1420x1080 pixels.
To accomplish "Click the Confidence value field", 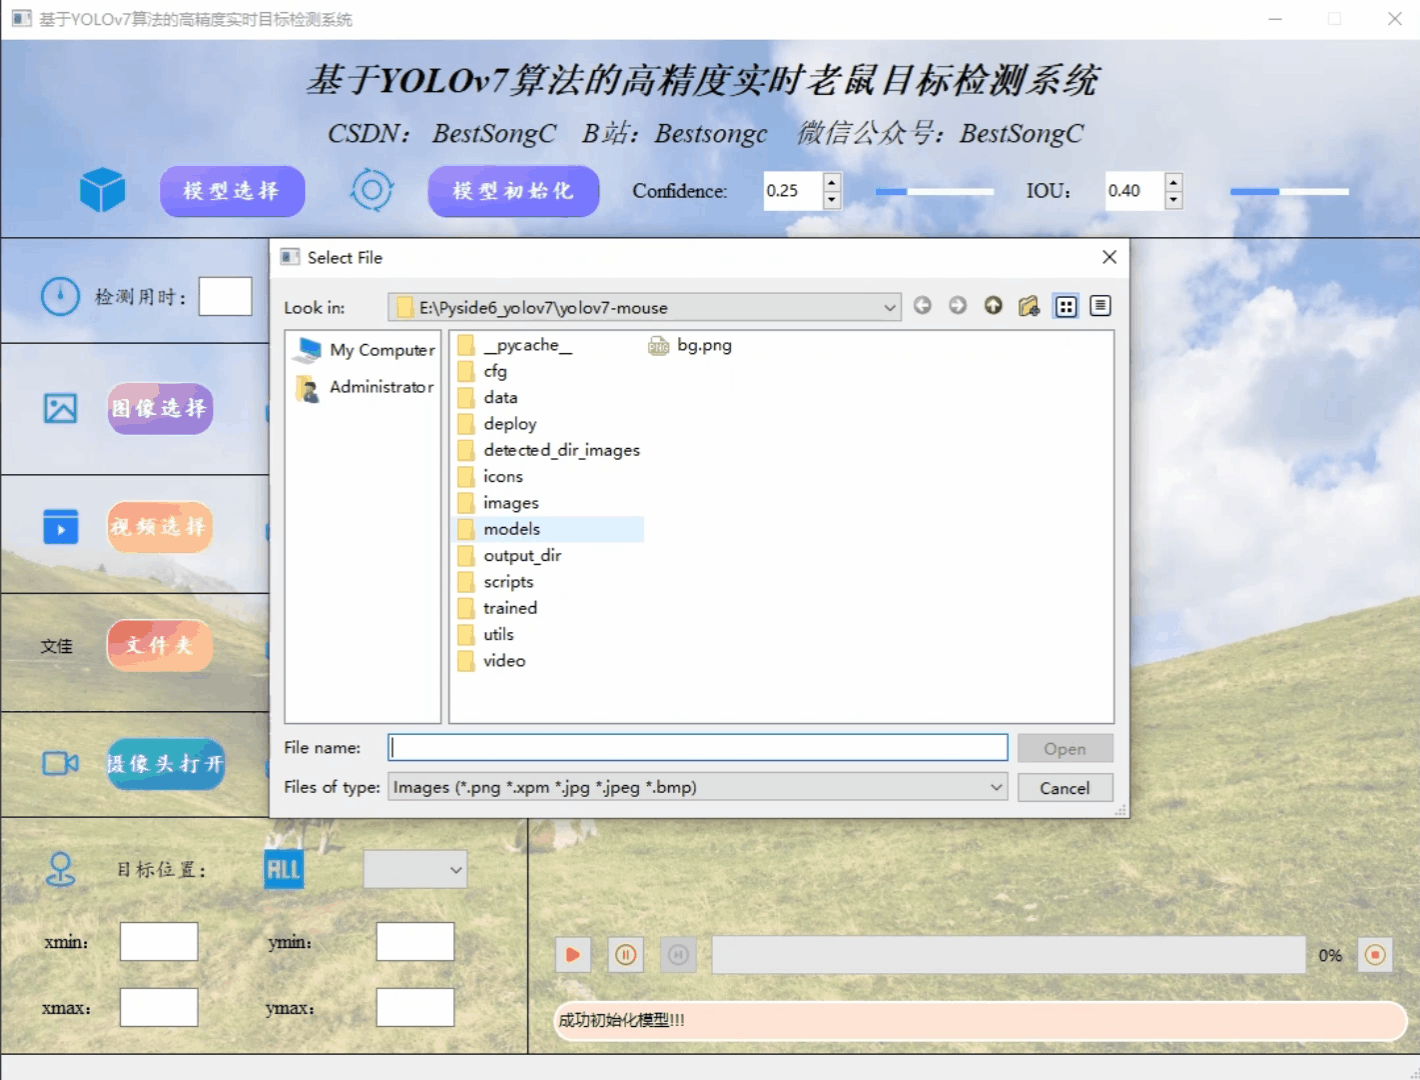I will tap(793, 191).
